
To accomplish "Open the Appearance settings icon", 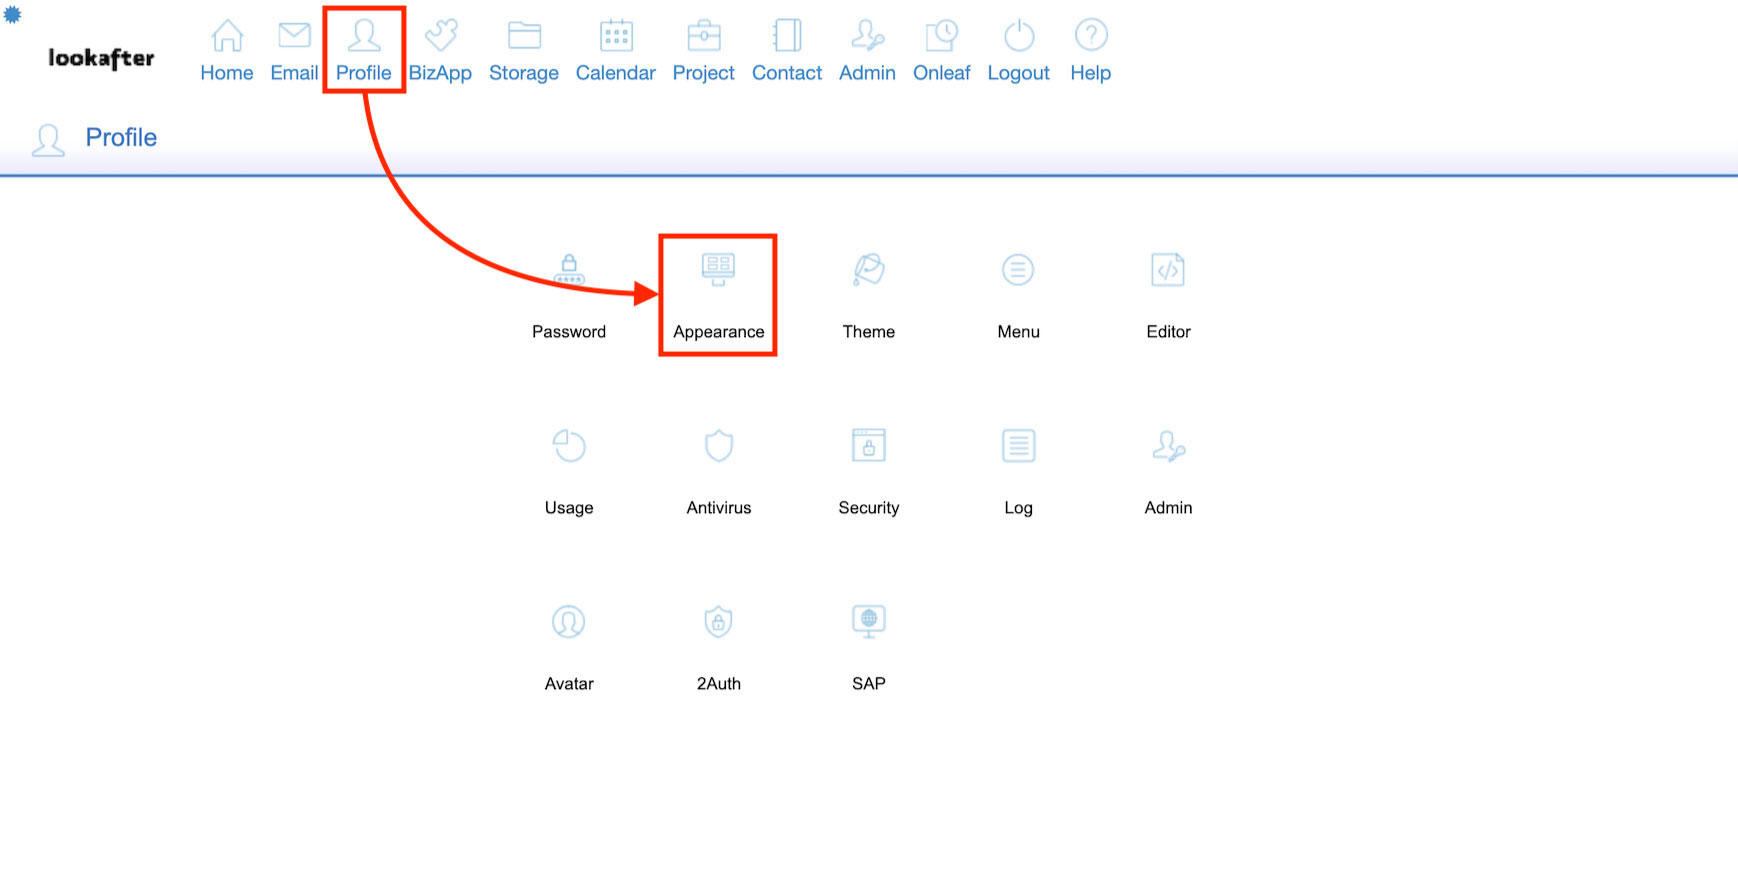I will pyautogui.click(x=718, y=270).
